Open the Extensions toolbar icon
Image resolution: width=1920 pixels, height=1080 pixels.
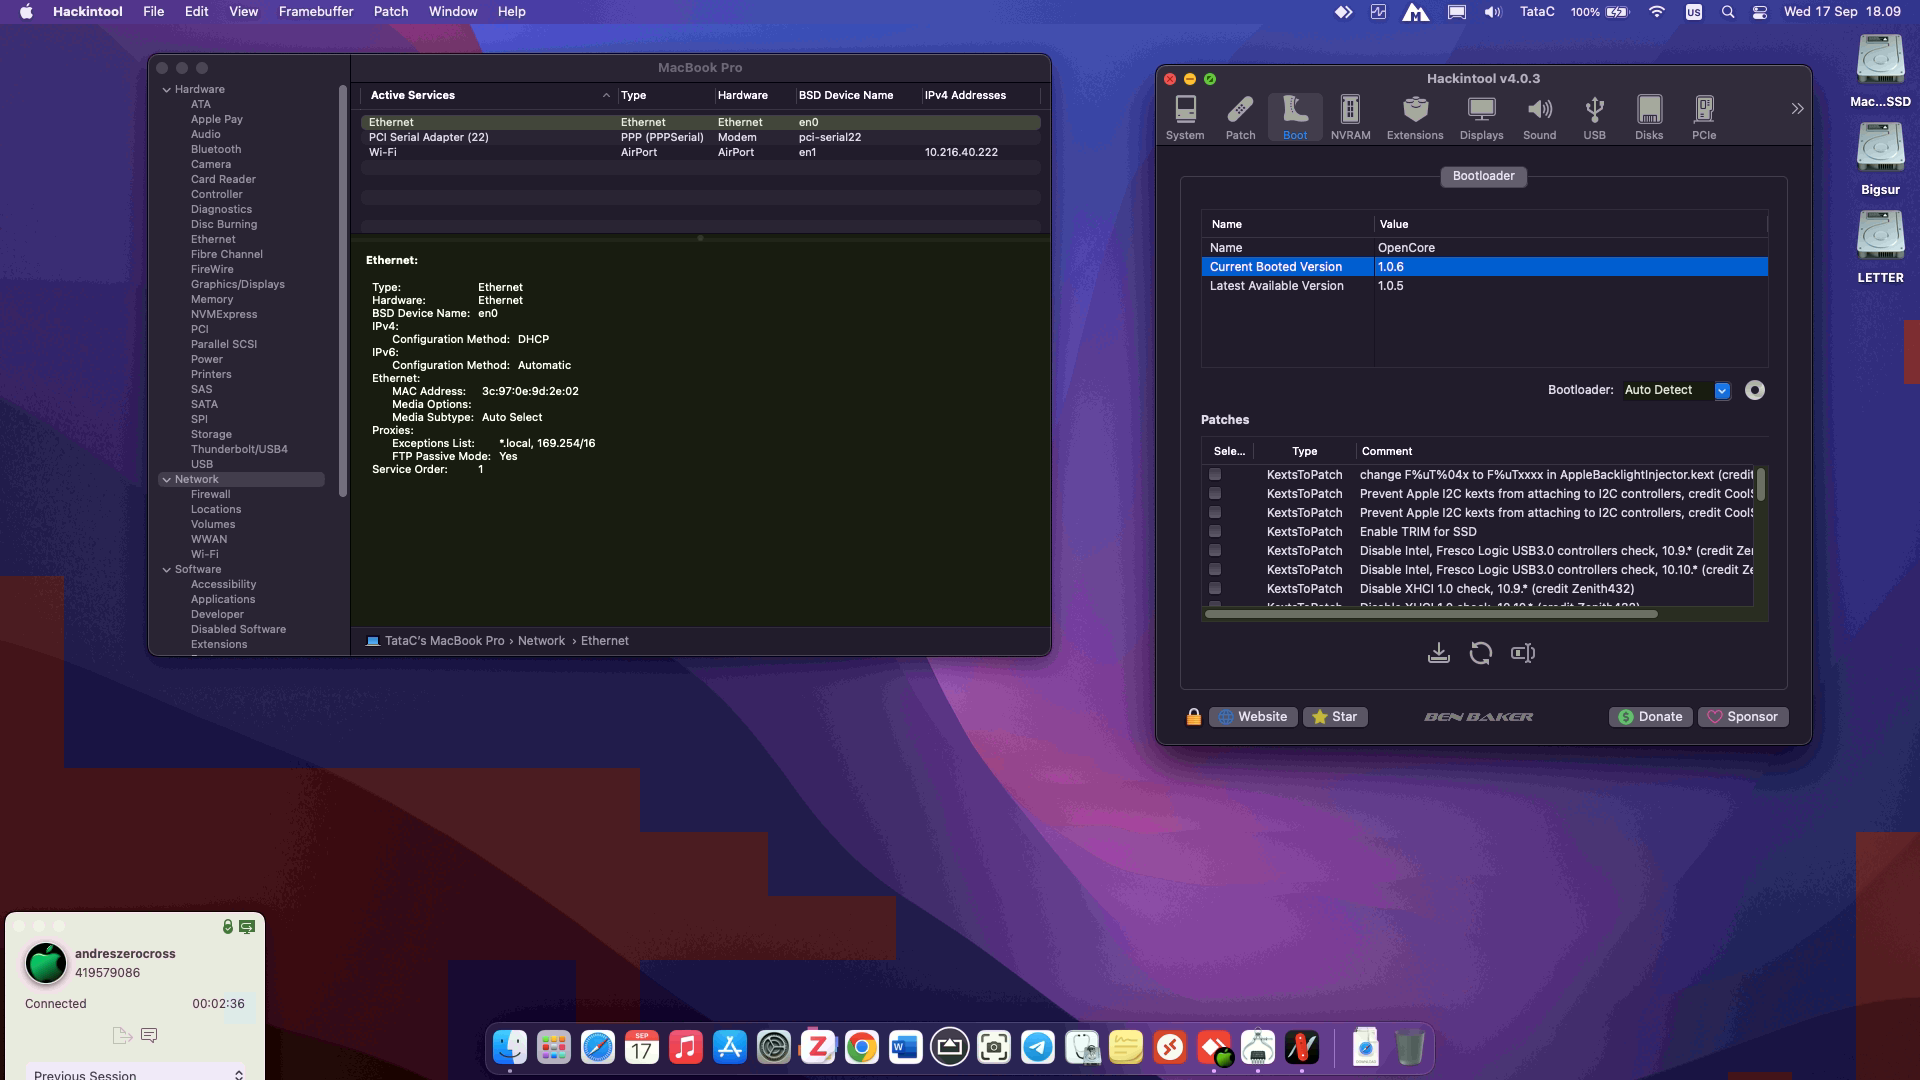(1414, 117)
